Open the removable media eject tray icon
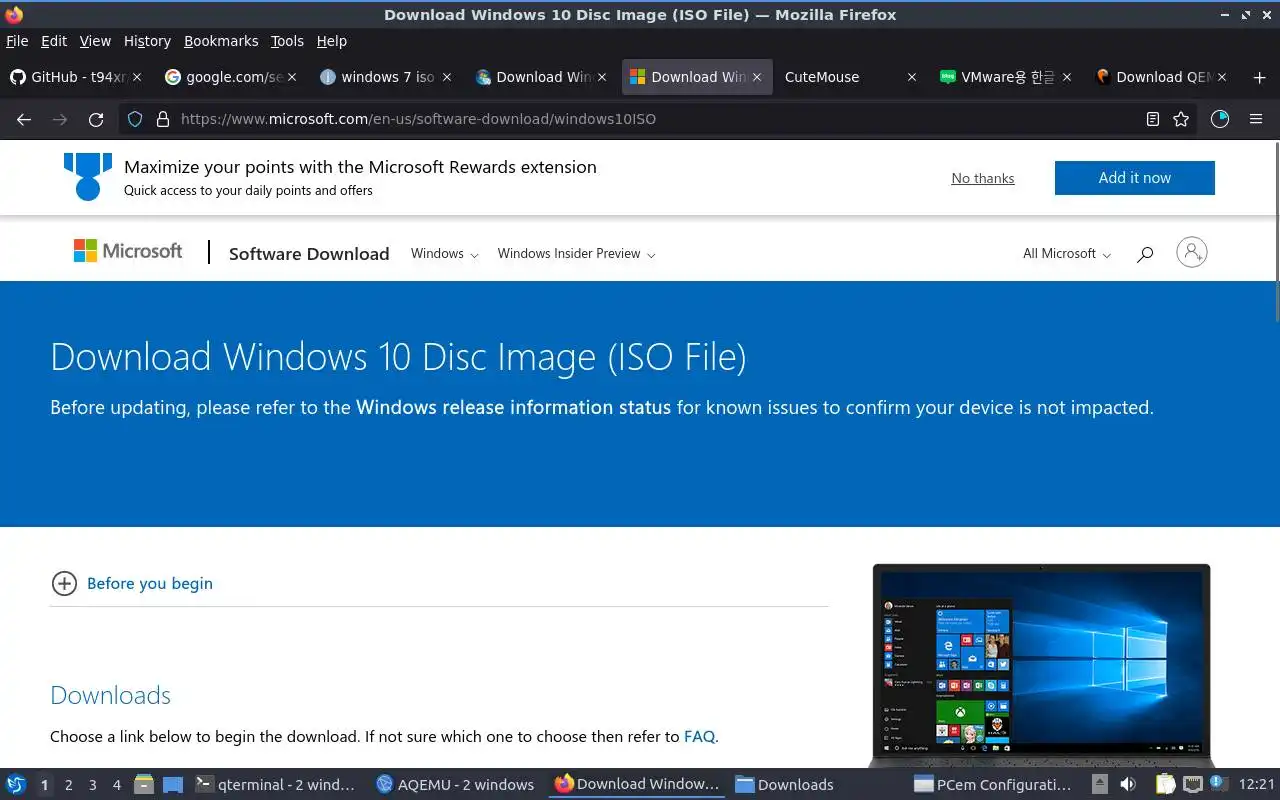This screenshot has height=800, width=1280. [1100, 785]
